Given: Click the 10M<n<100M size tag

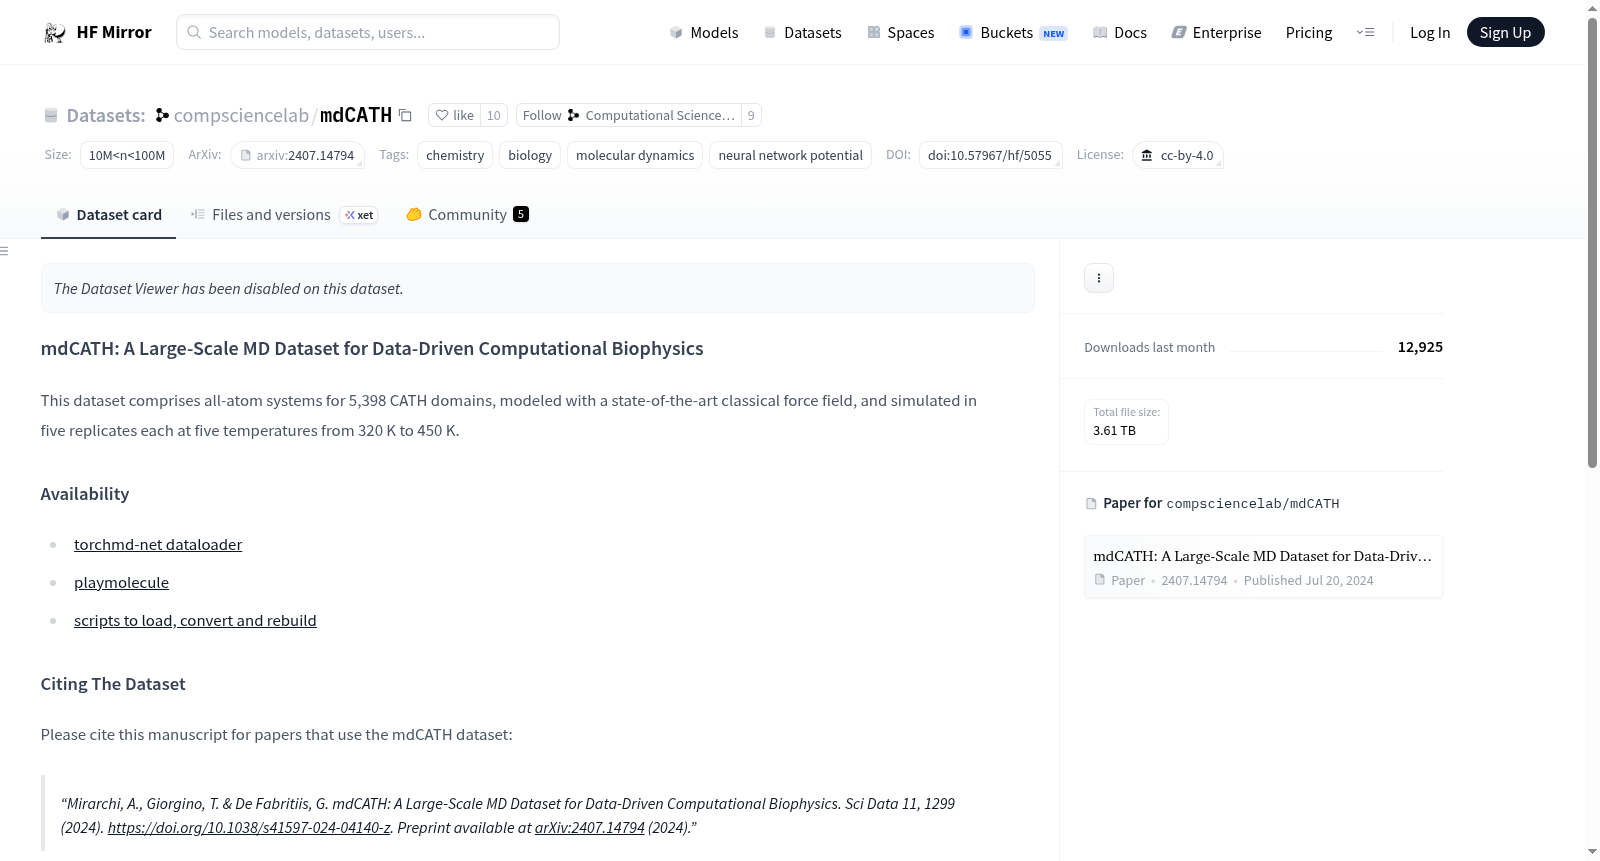Looking at the screenshot, I should 127,155.
